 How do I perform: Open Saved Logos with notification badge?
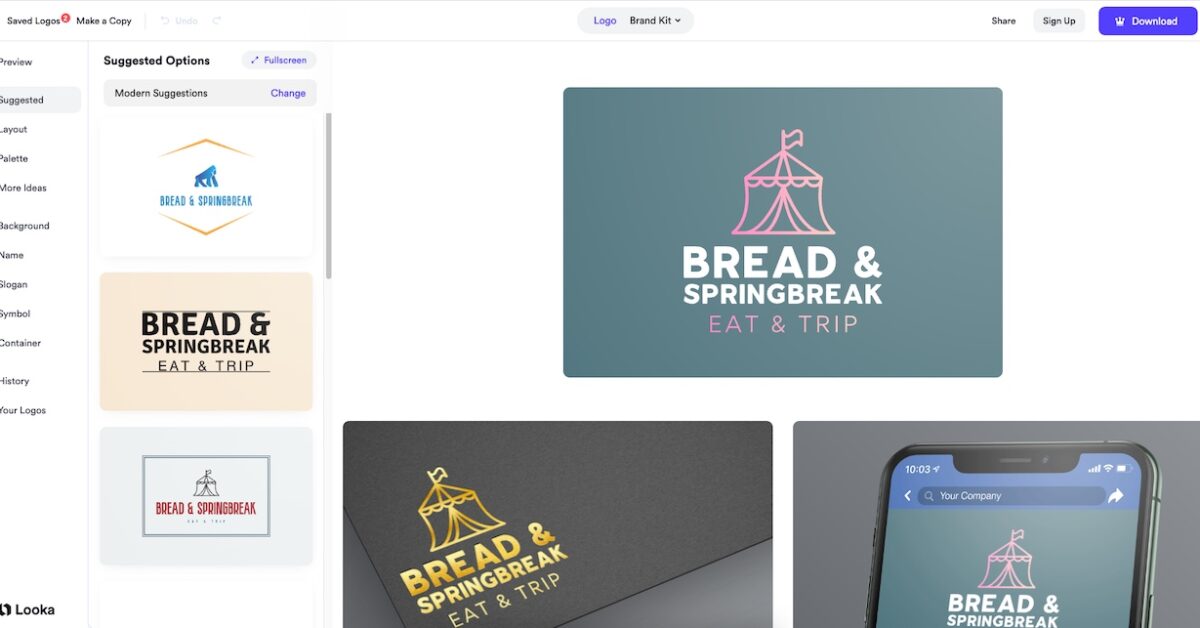pyautogui.click(x=38, y=20)
